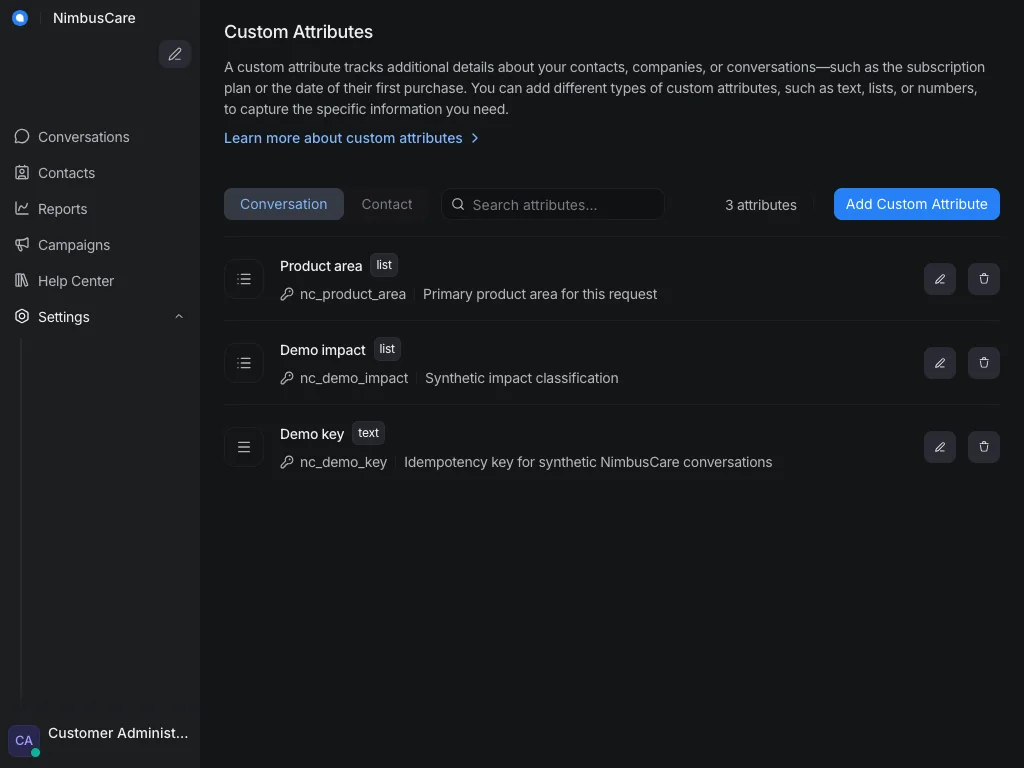Click the NimbusCare logo icon
Image resolution: width=1024 pixels, height=768 pixels.
coord(20,18)
